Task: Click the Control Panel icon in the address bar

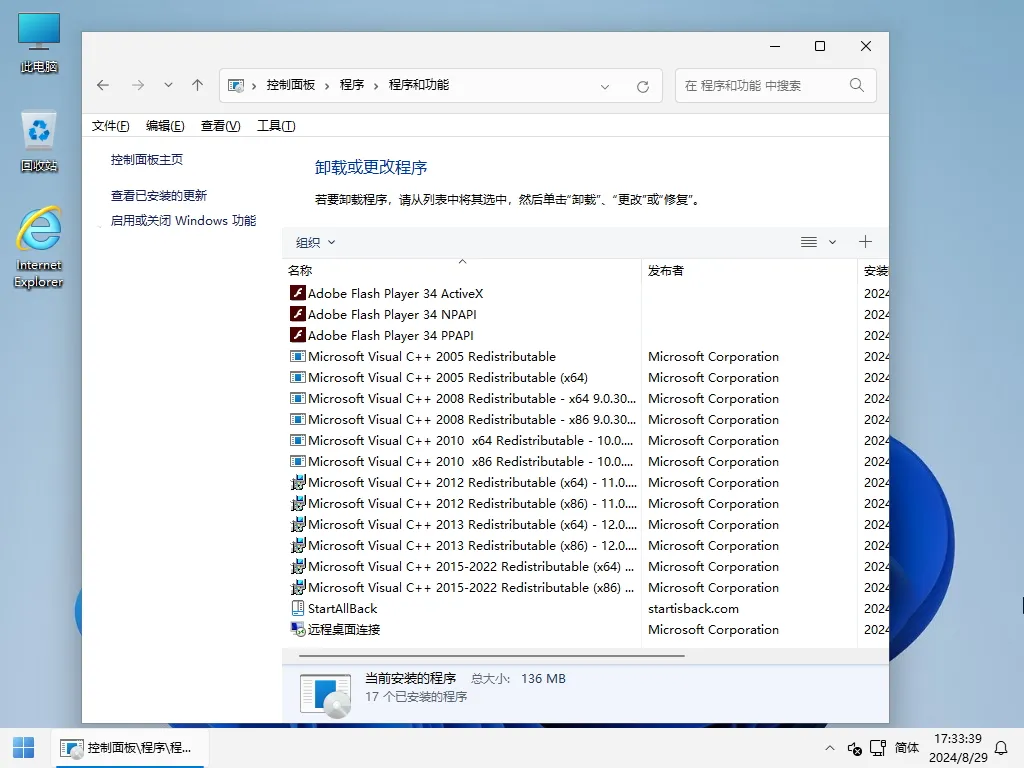Action: pyautogui.click(x=236, y=86)
